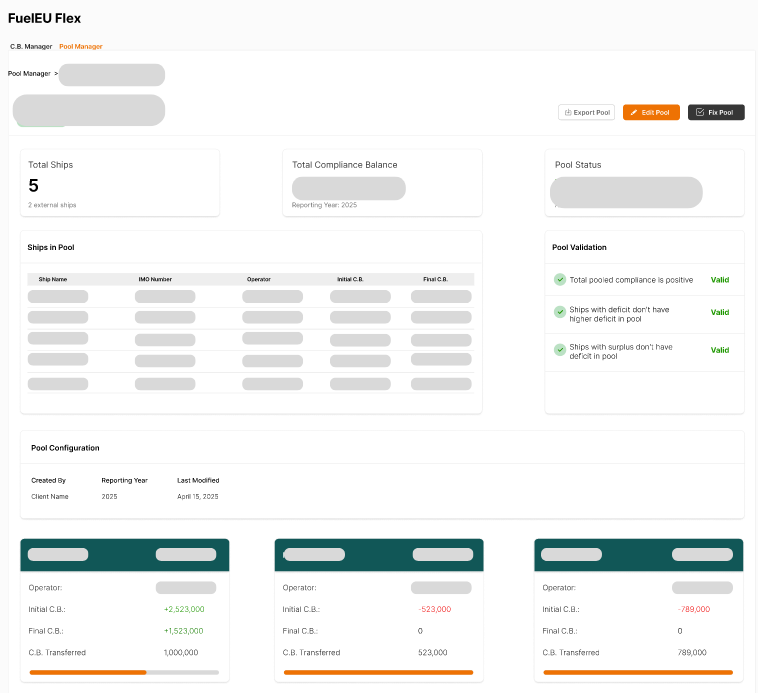The width and height of the screenshot is (758, 693).
Task: Click the IMO Number column header
Action: pos(155,279)
